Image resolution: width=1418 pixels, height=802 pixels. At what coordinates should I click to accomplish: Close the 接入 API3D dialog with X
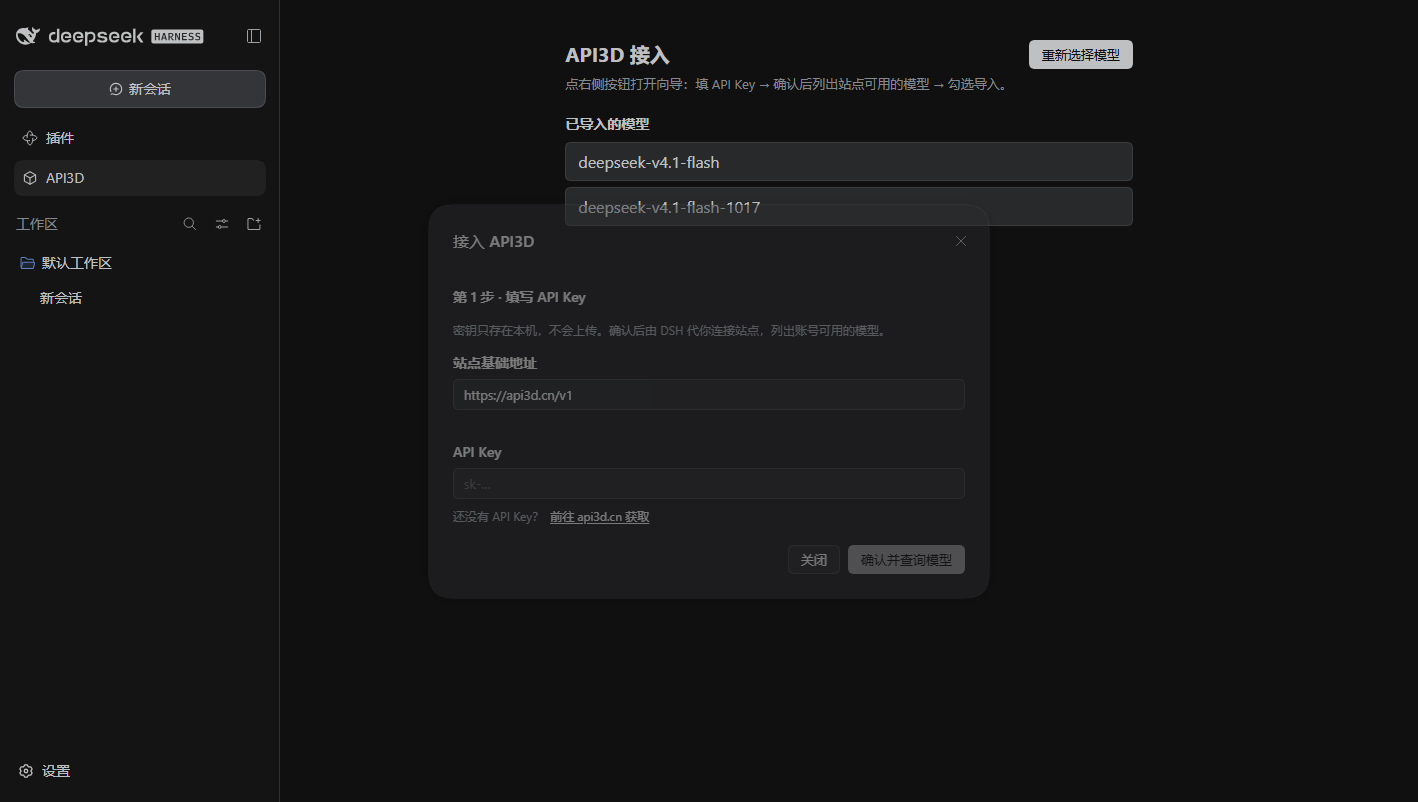click(961, 241)
